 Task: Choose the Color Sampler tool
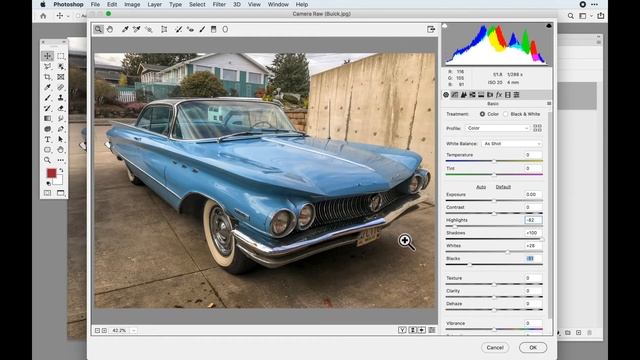136,29
